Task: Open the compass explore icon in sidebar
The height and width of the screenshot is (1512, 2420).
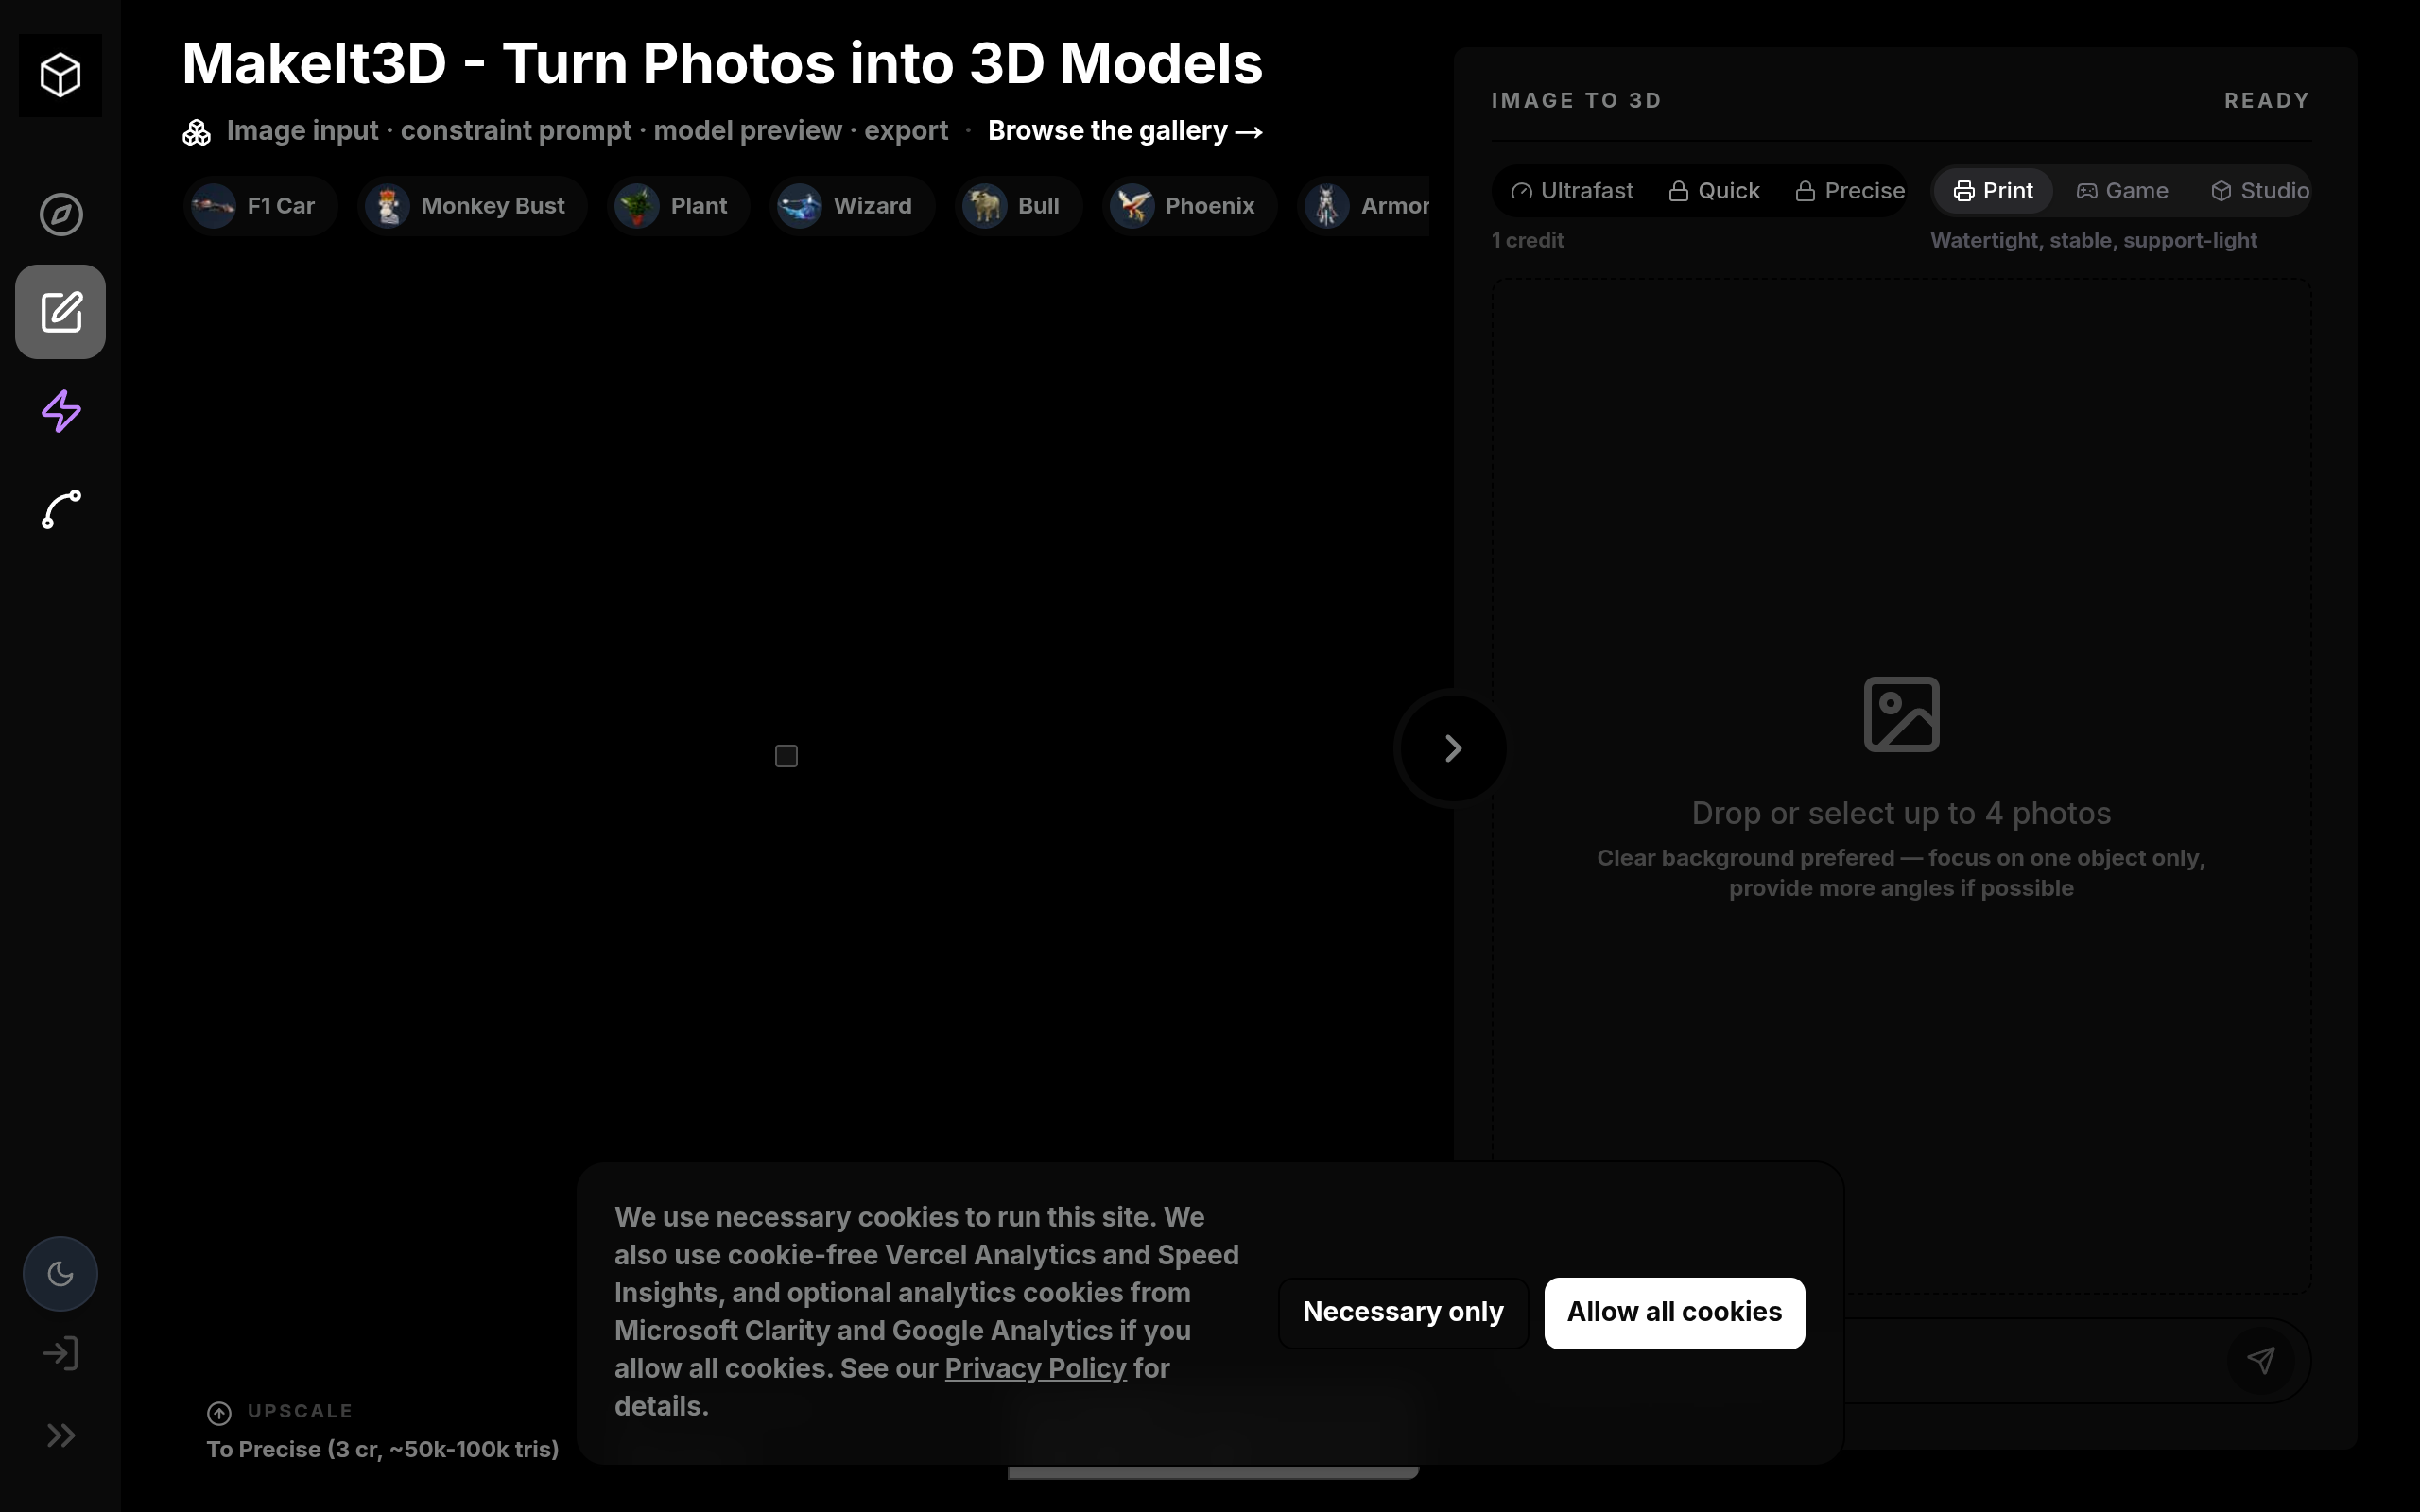Action: (61, 214)
